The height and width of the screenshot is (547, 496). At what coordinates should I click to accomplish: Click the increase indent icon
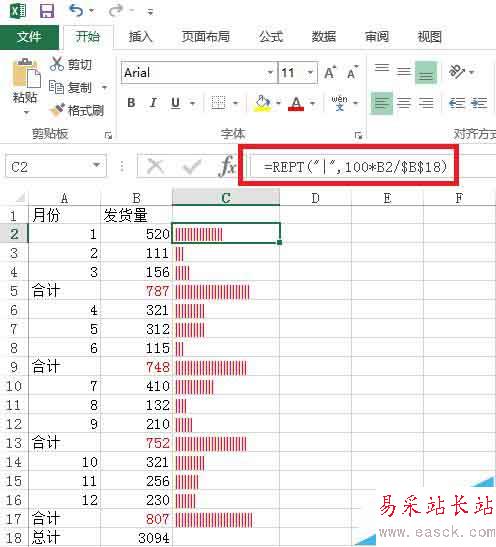tap(479, 103)
